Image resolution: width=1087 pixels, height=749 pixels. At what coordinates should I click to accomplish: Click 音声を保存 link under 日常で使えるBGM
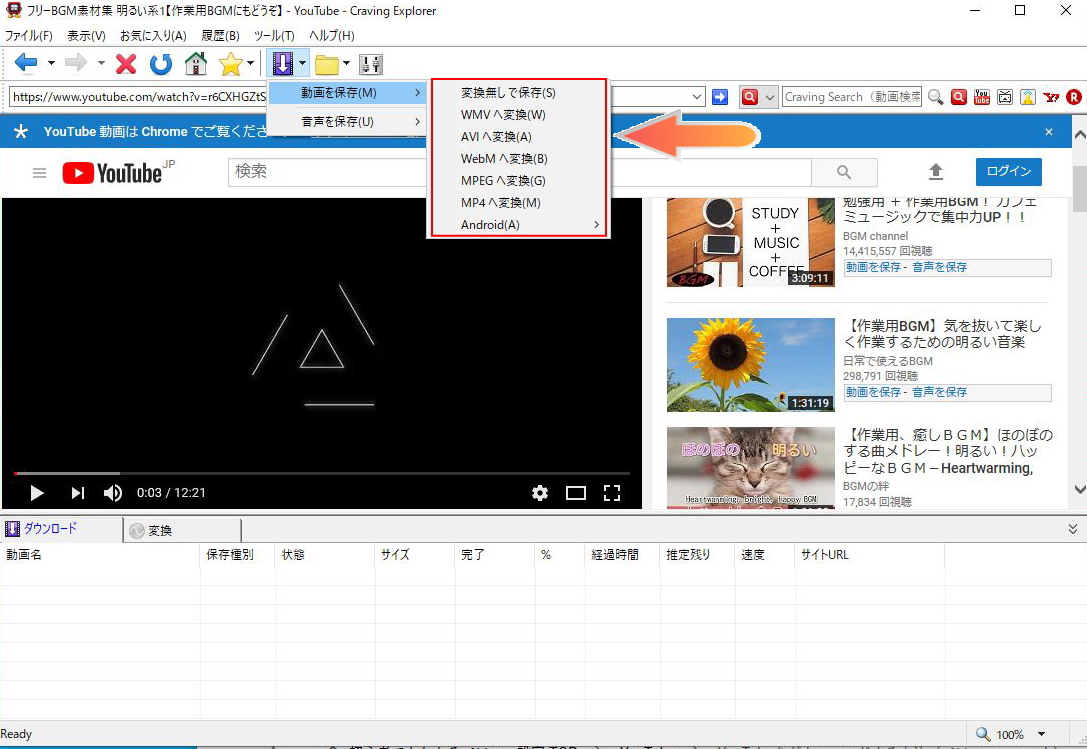click(x=939, y=392)
